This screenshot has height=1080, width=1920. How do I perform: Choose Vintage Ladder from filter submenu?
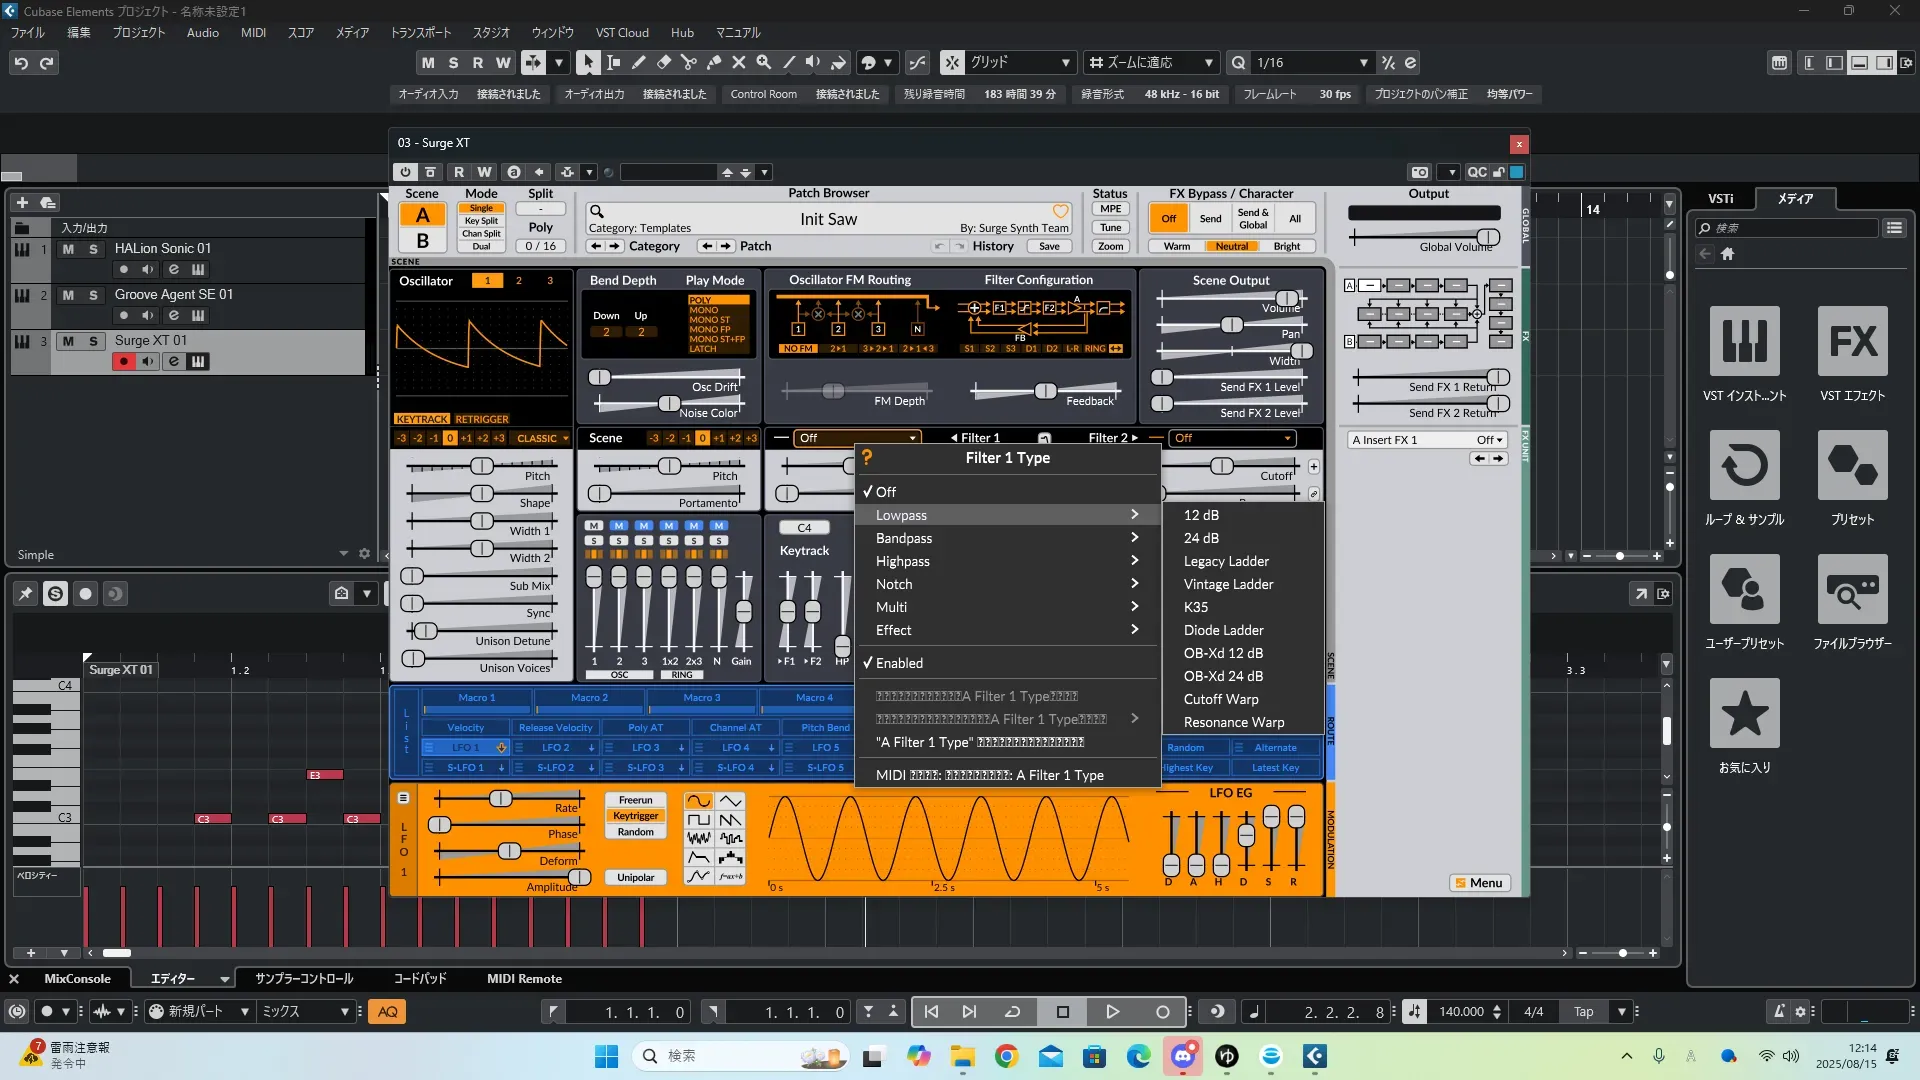[1228, 584]
